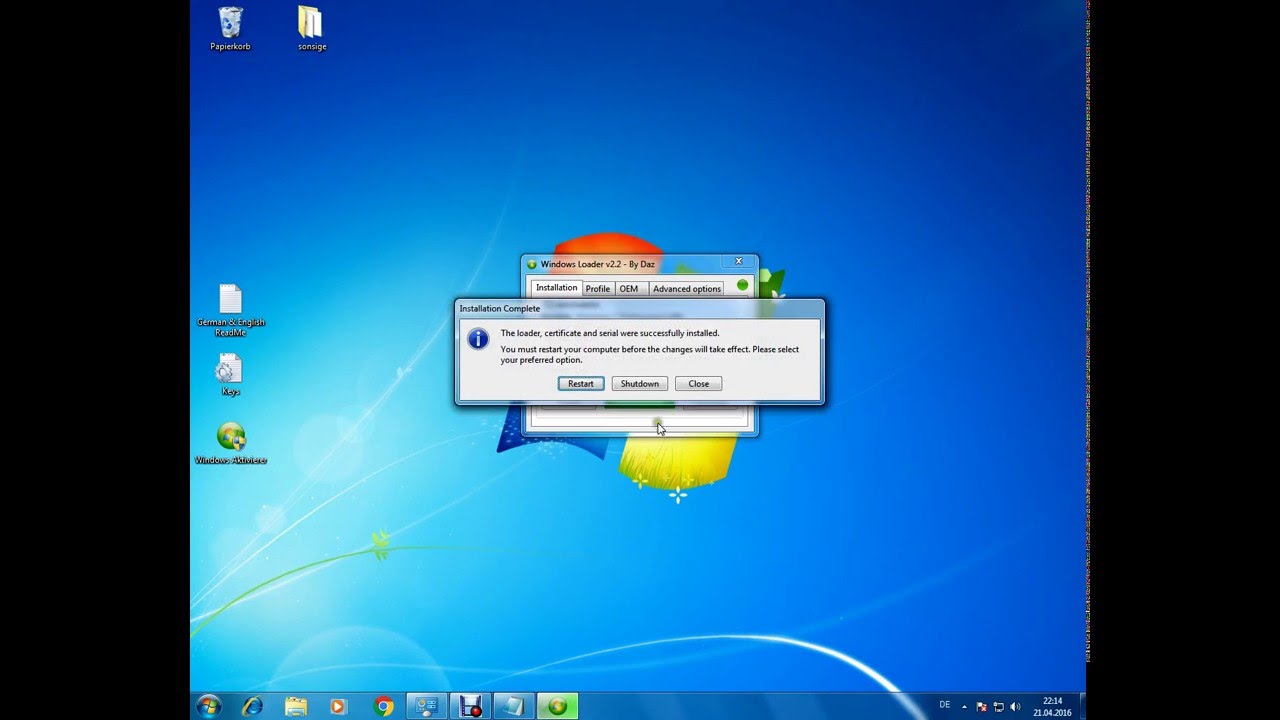1280x720 pixels.
Task: Open the Windows Start menu
Action: [209, 706]
